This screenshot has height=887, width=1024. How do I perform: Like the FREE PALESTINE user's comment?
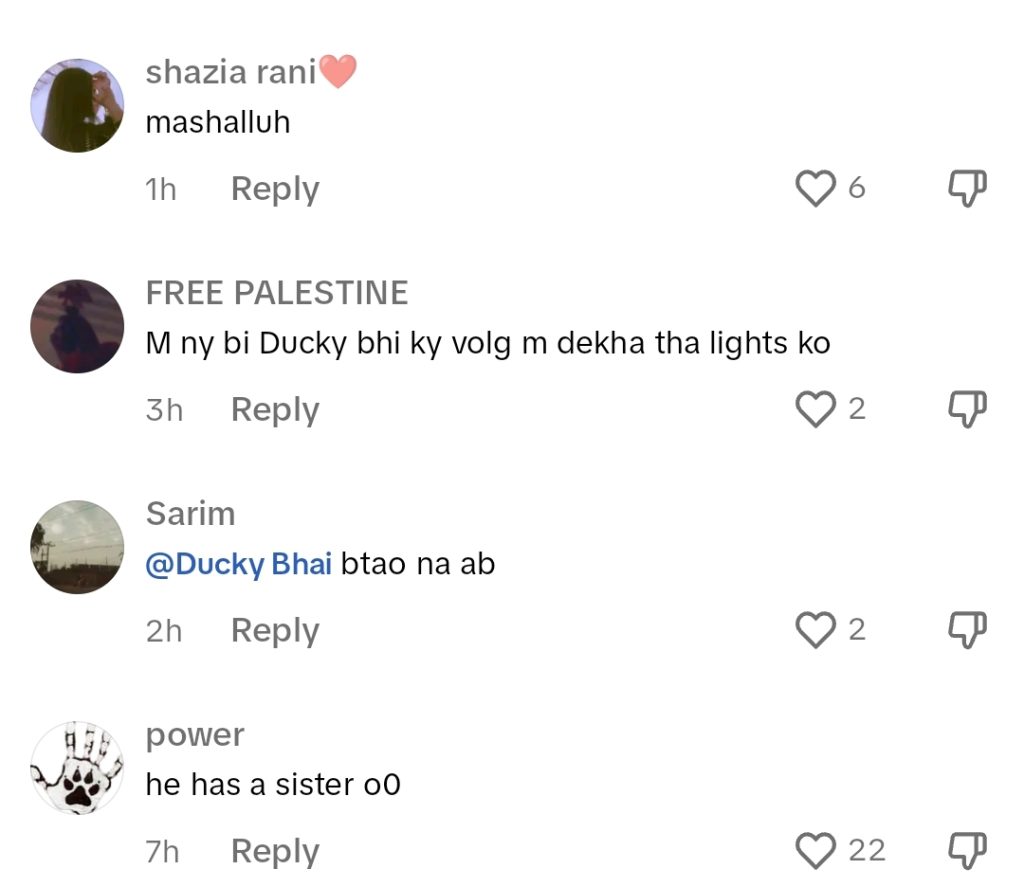pos(815,409)
